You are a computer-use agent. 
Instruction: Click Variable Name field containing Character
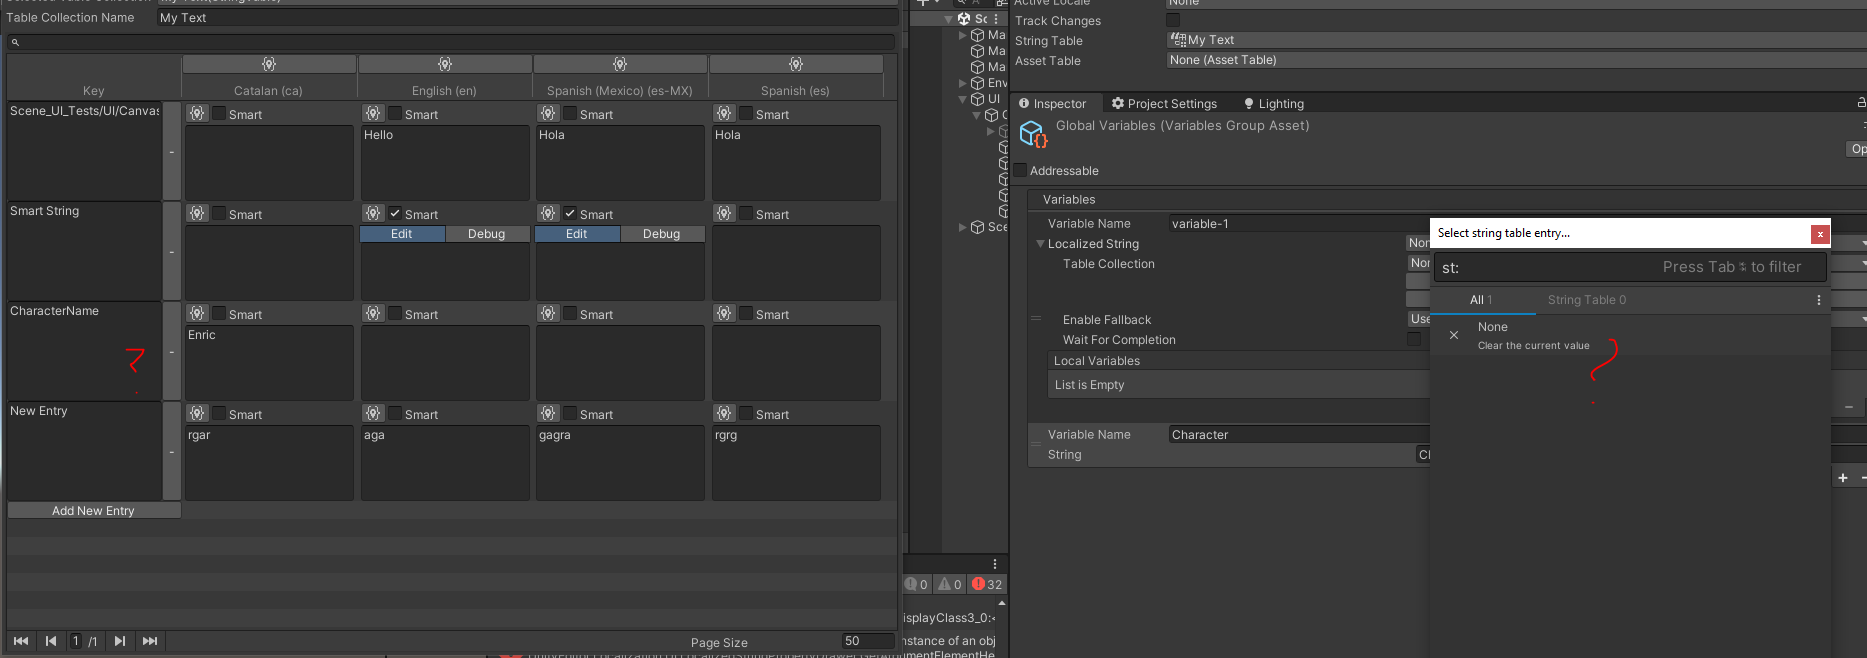1299,435
